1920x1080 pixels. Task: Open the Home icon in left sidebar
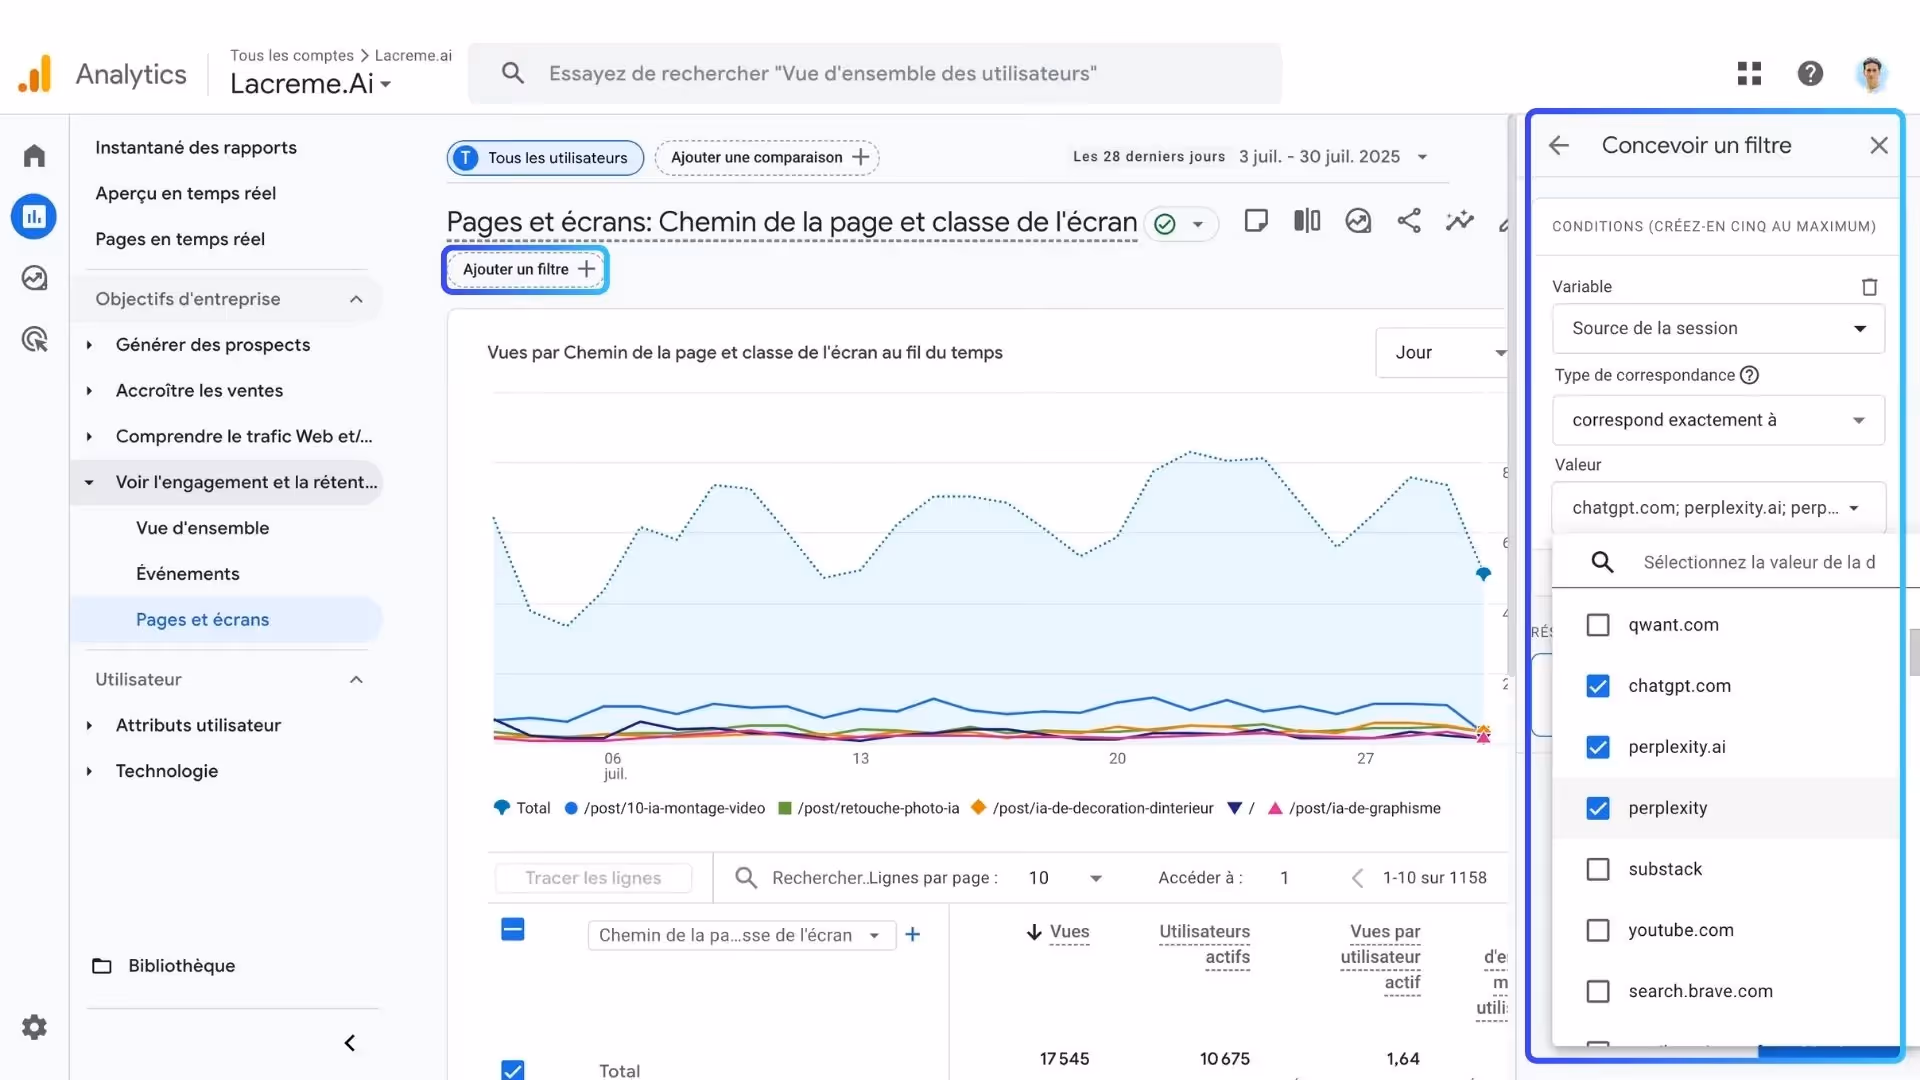pos(34,155)
